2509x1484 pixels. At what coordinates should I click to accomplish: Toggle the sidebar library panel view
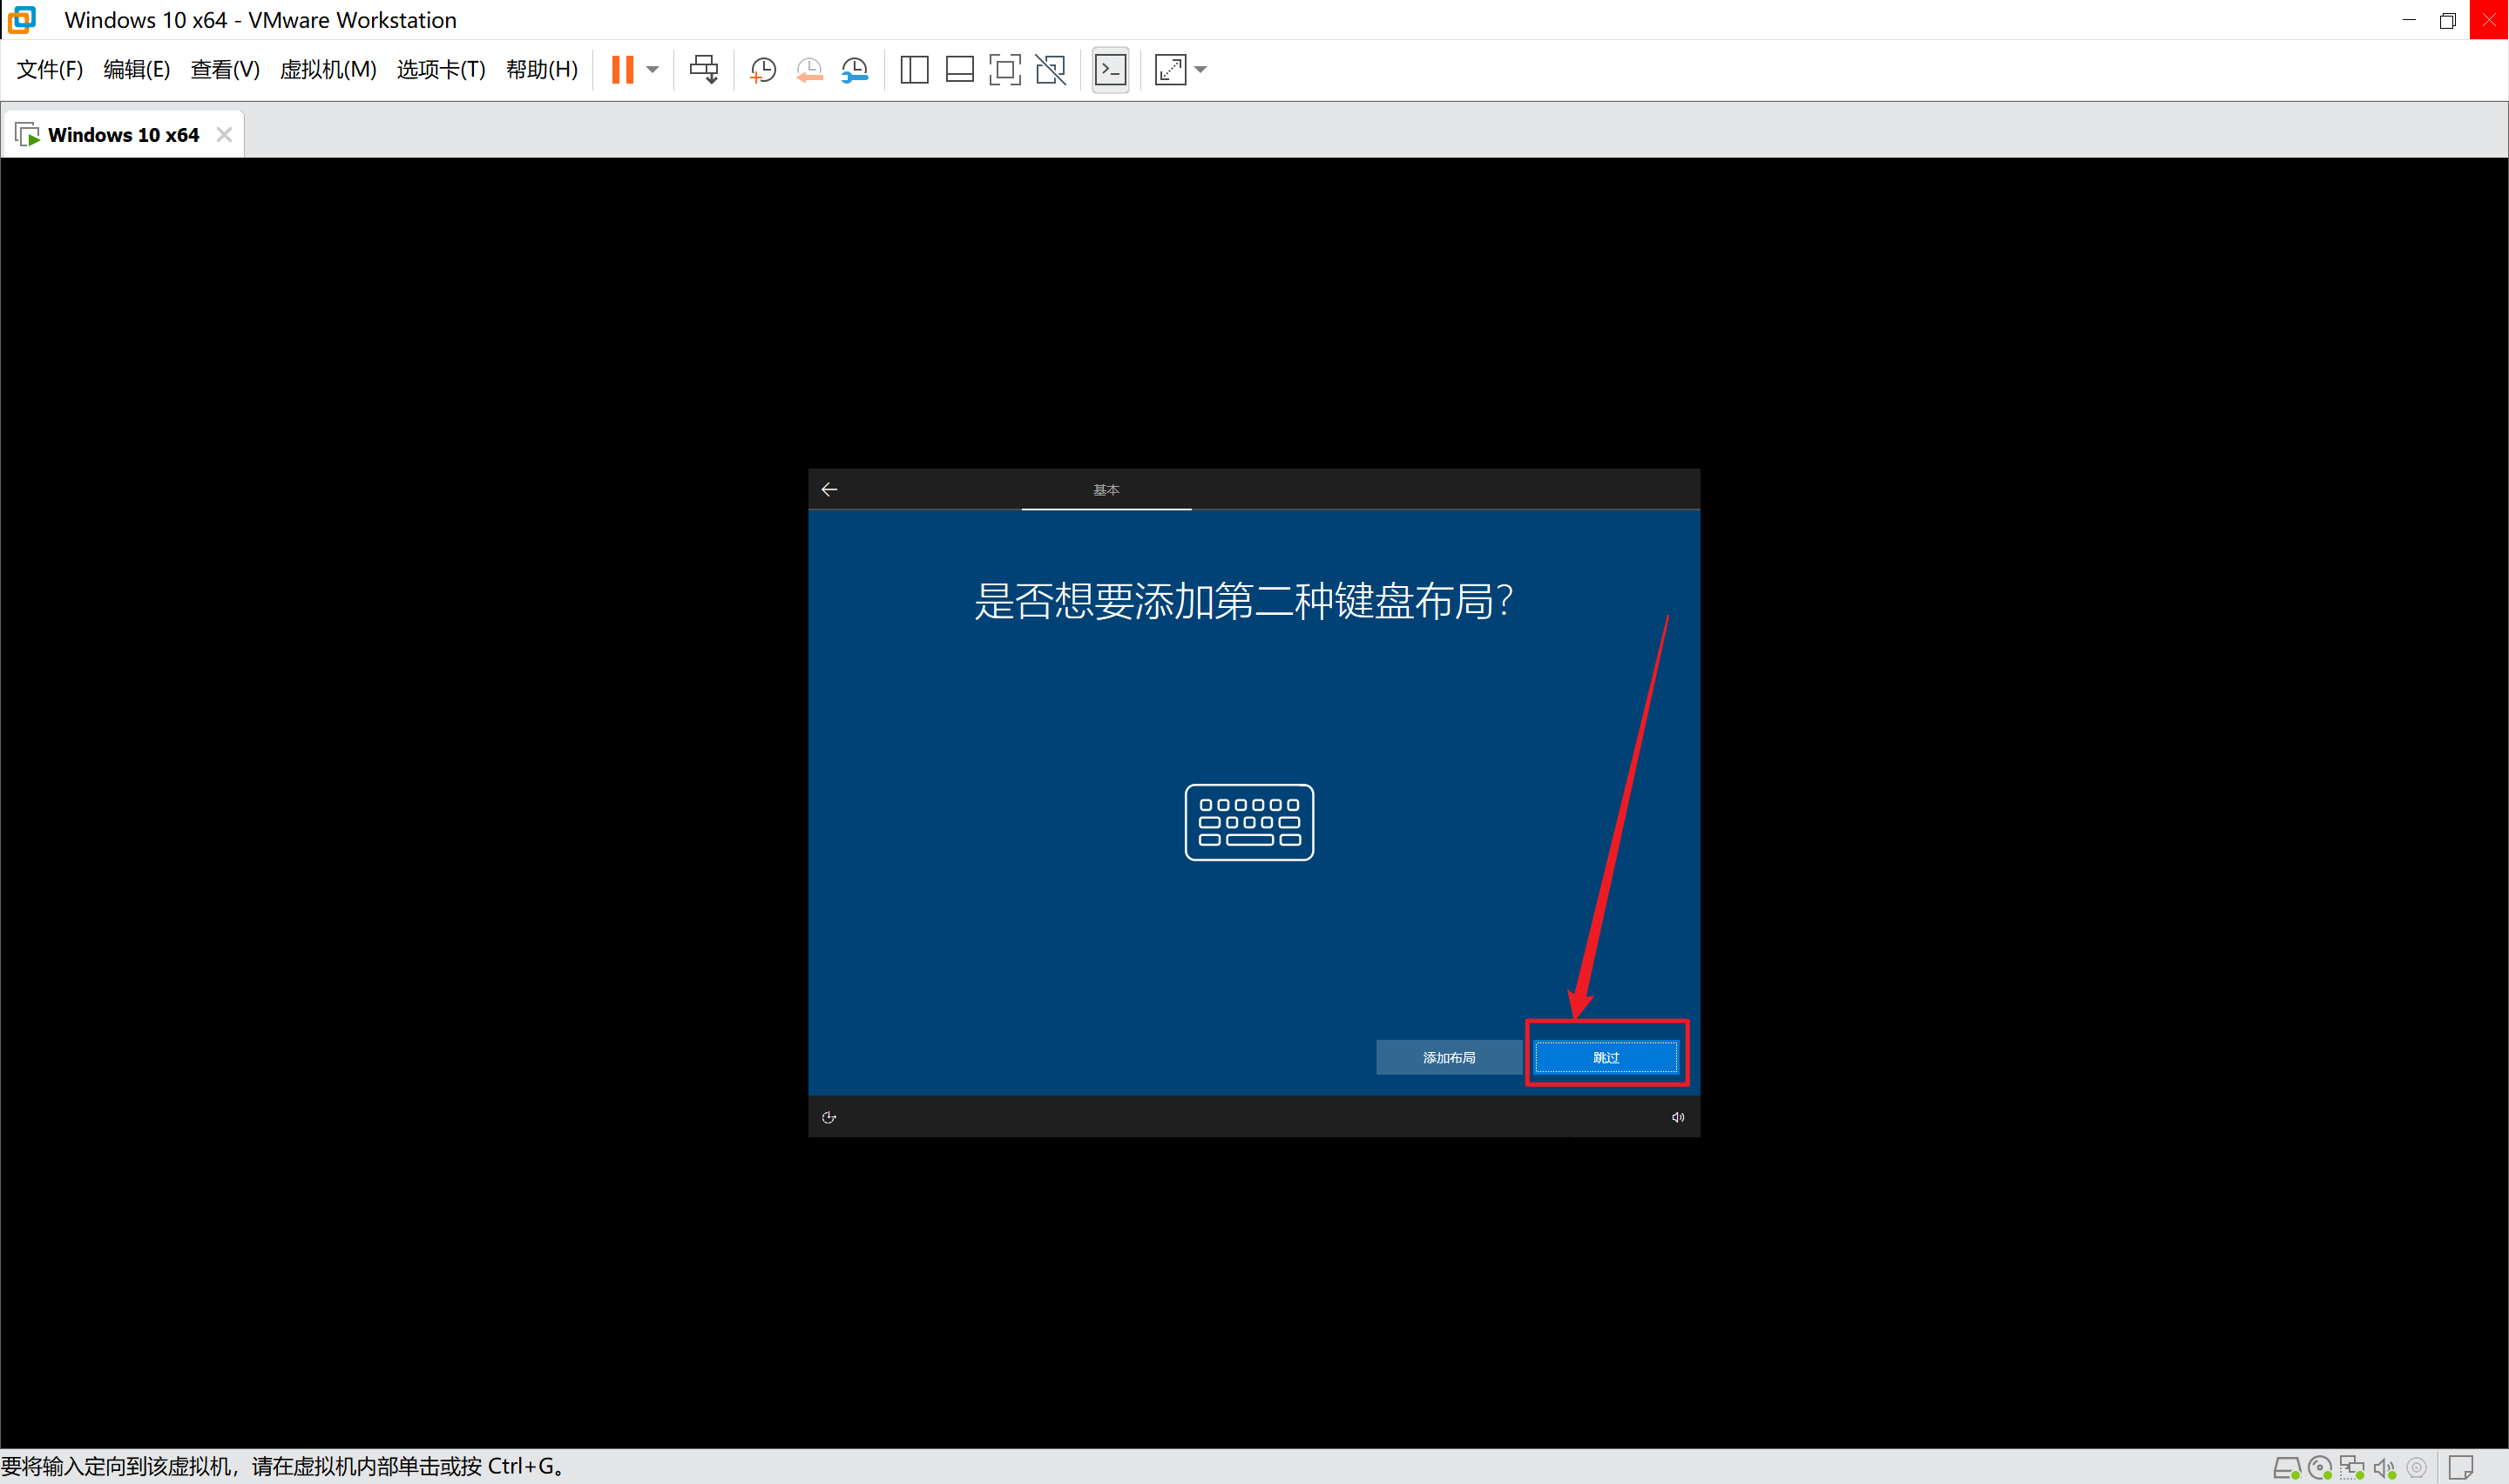(x=914, y=69)
